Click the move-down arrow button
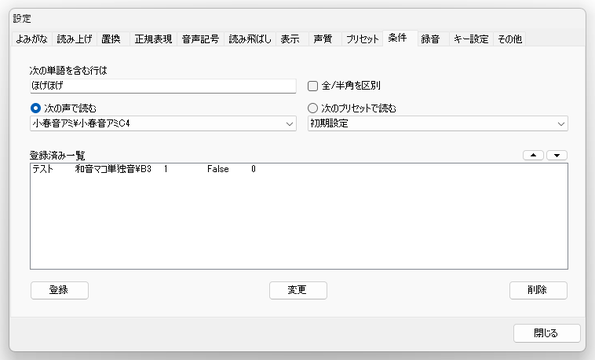595x360 pixels. click(x=557, y=155)
